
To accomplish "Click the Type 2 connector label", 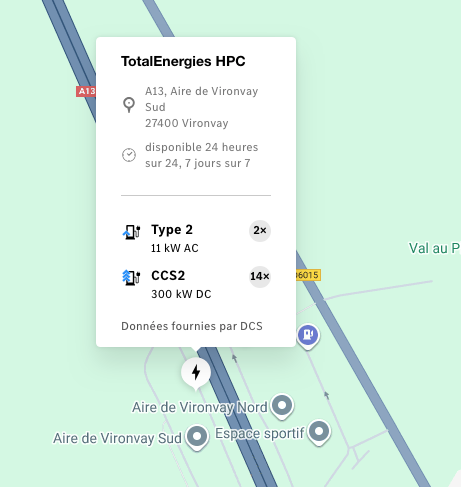I will tap(172, 230).
